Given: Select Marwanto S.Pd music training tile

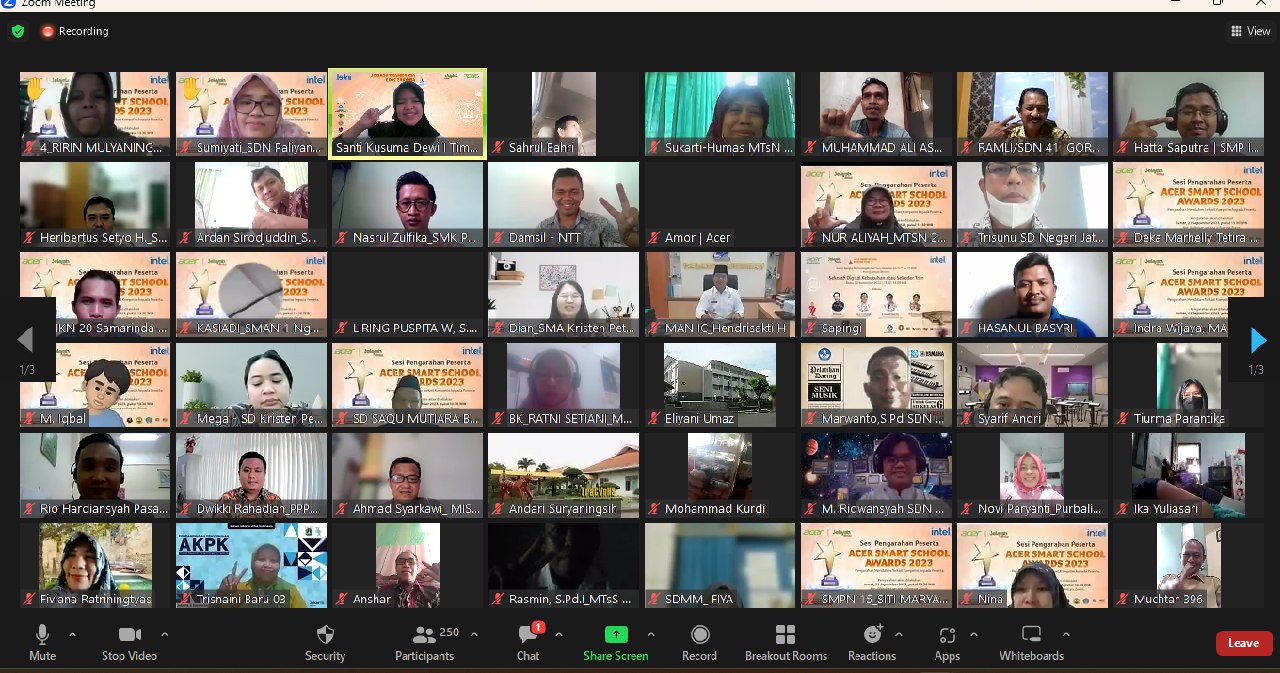Looking at the screenshot, I should (x=876, y=385).
